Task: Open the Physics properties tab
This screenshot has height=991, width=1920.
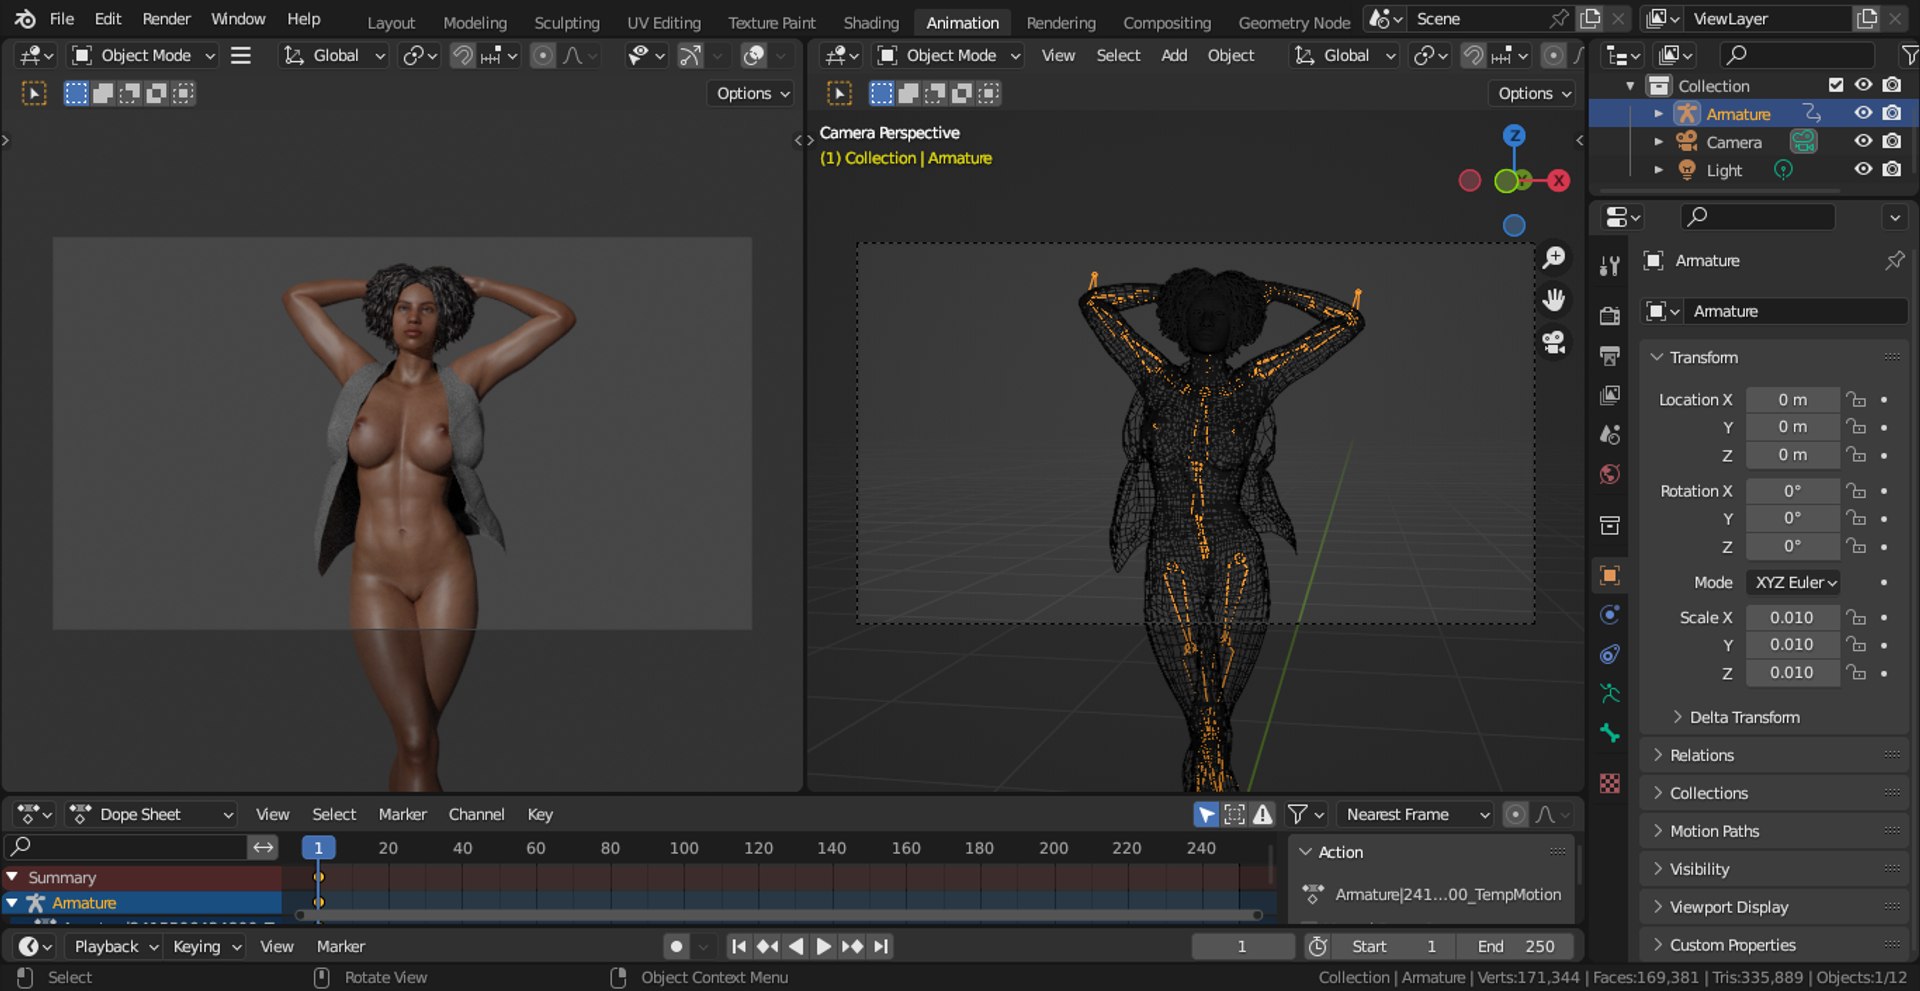Action: pyautogui.click(x=1610, y=615)
